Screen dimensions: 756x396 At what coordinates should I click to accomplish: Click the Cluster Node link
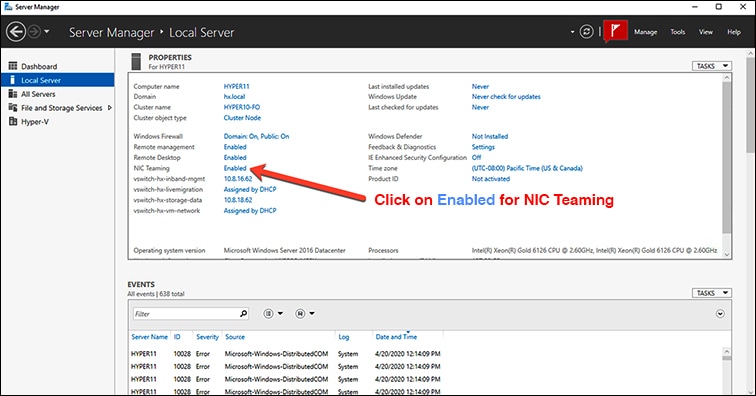point(242,118)
